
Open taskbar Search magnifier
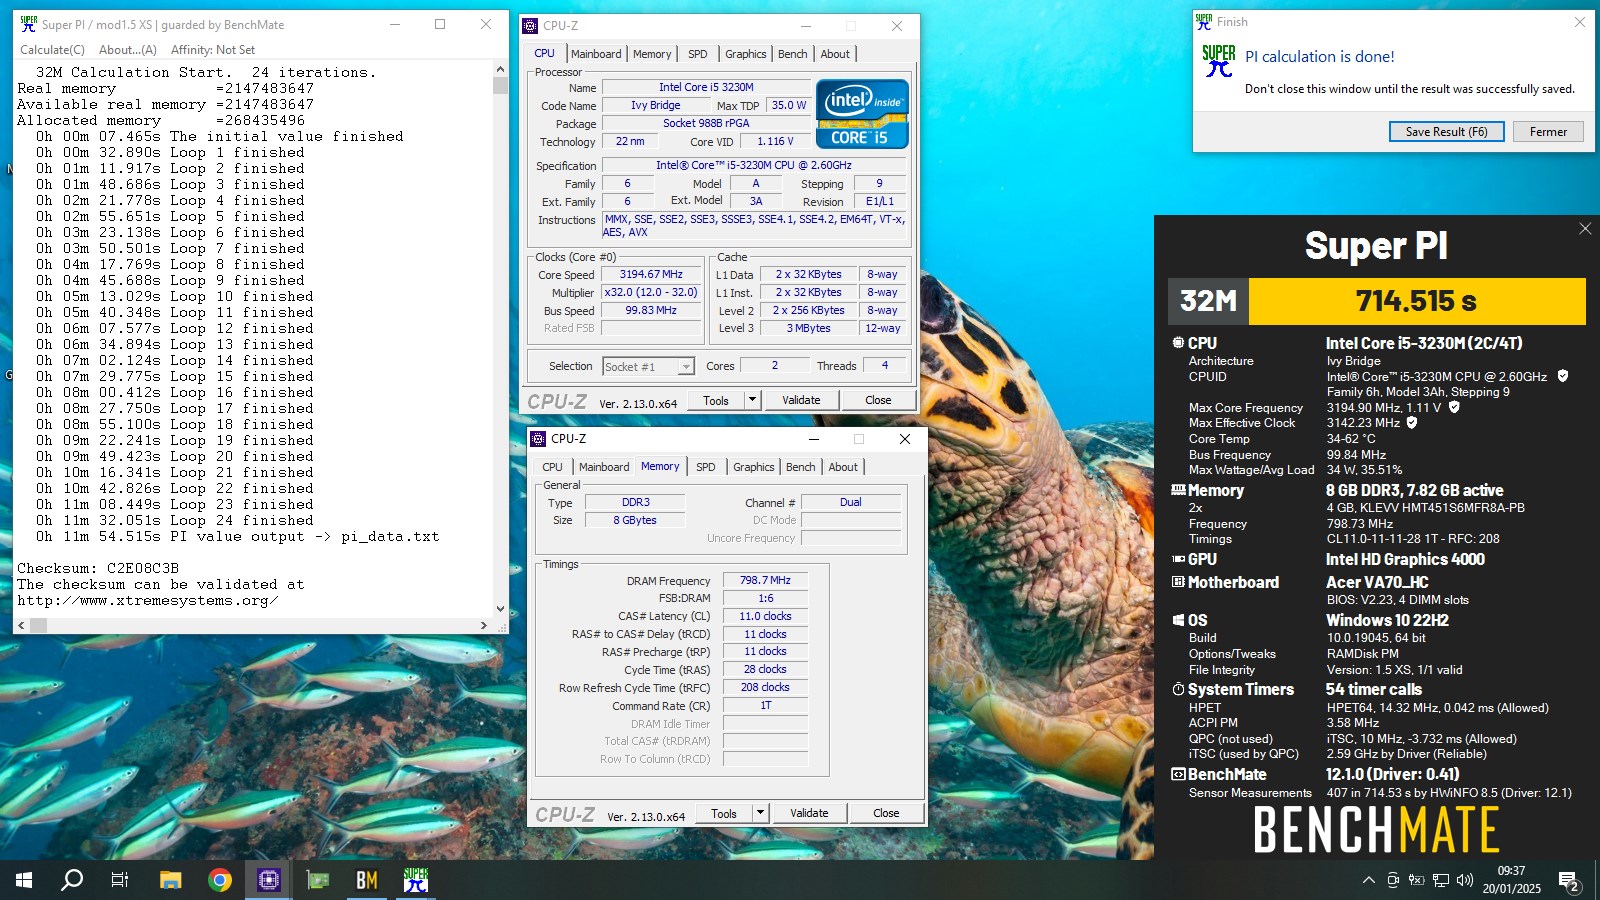click(x=72, y=880)
